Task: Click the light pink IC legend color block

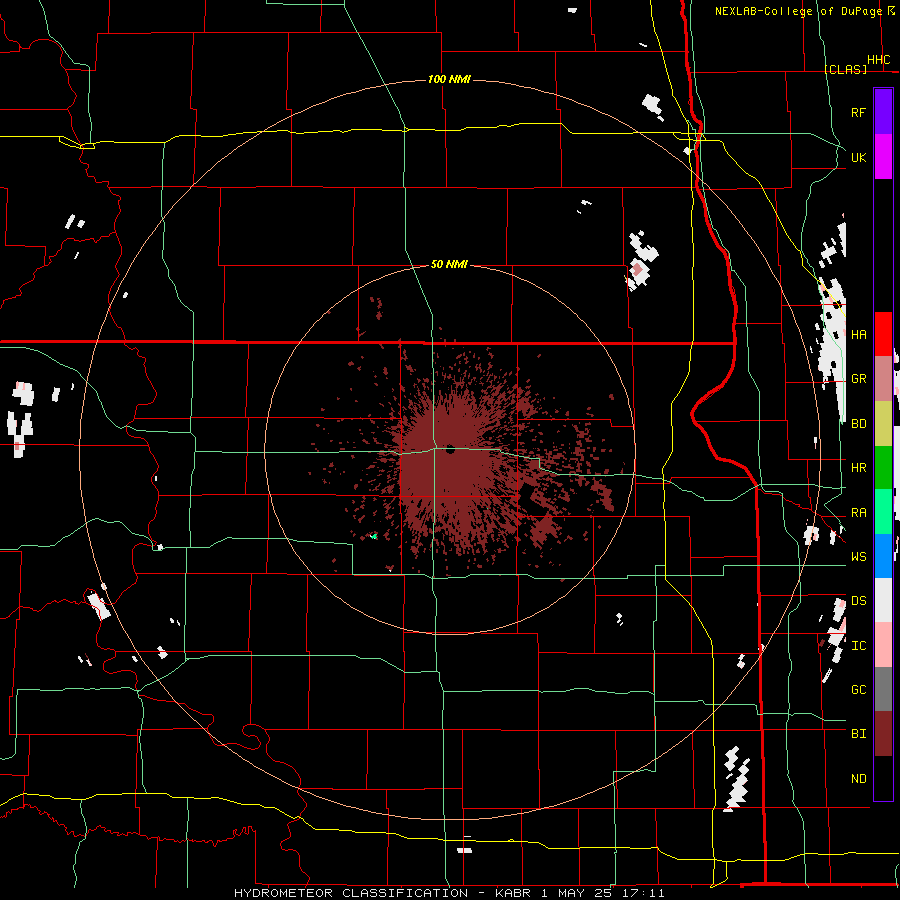Action: click(x=883, y=645)
